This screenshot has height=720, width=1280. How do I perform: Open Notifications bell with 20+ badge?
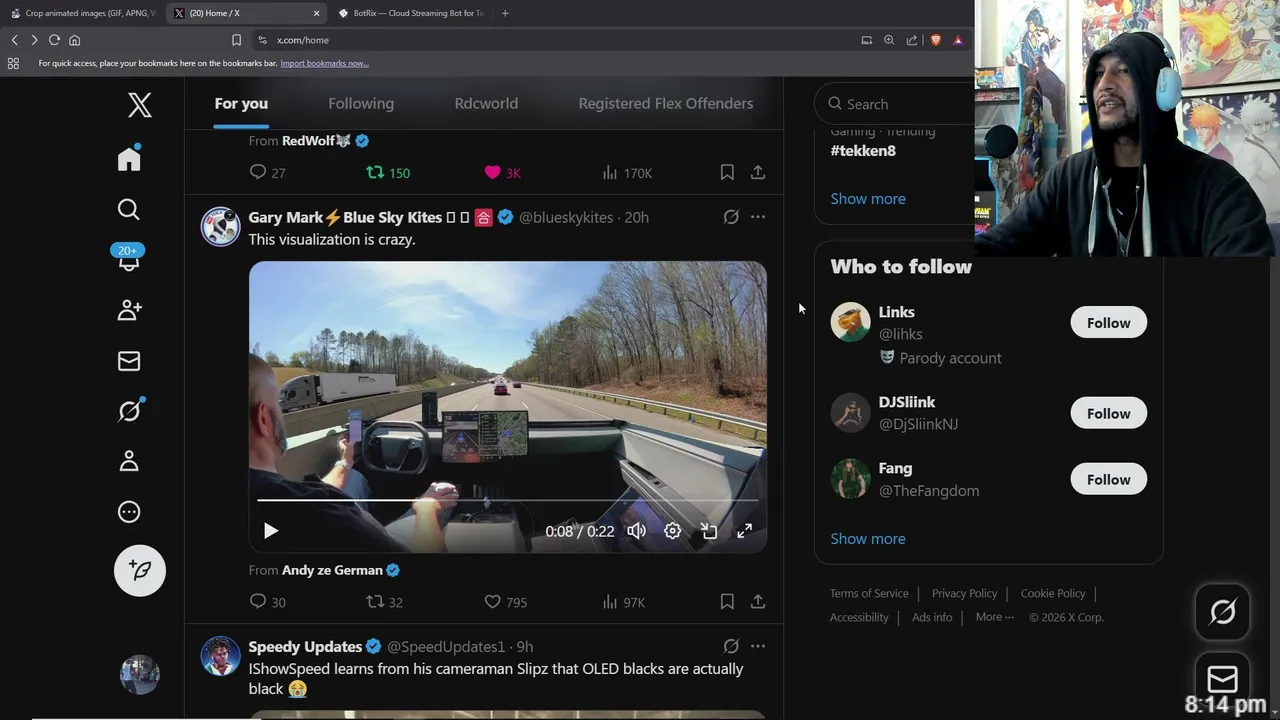(129, 258)
